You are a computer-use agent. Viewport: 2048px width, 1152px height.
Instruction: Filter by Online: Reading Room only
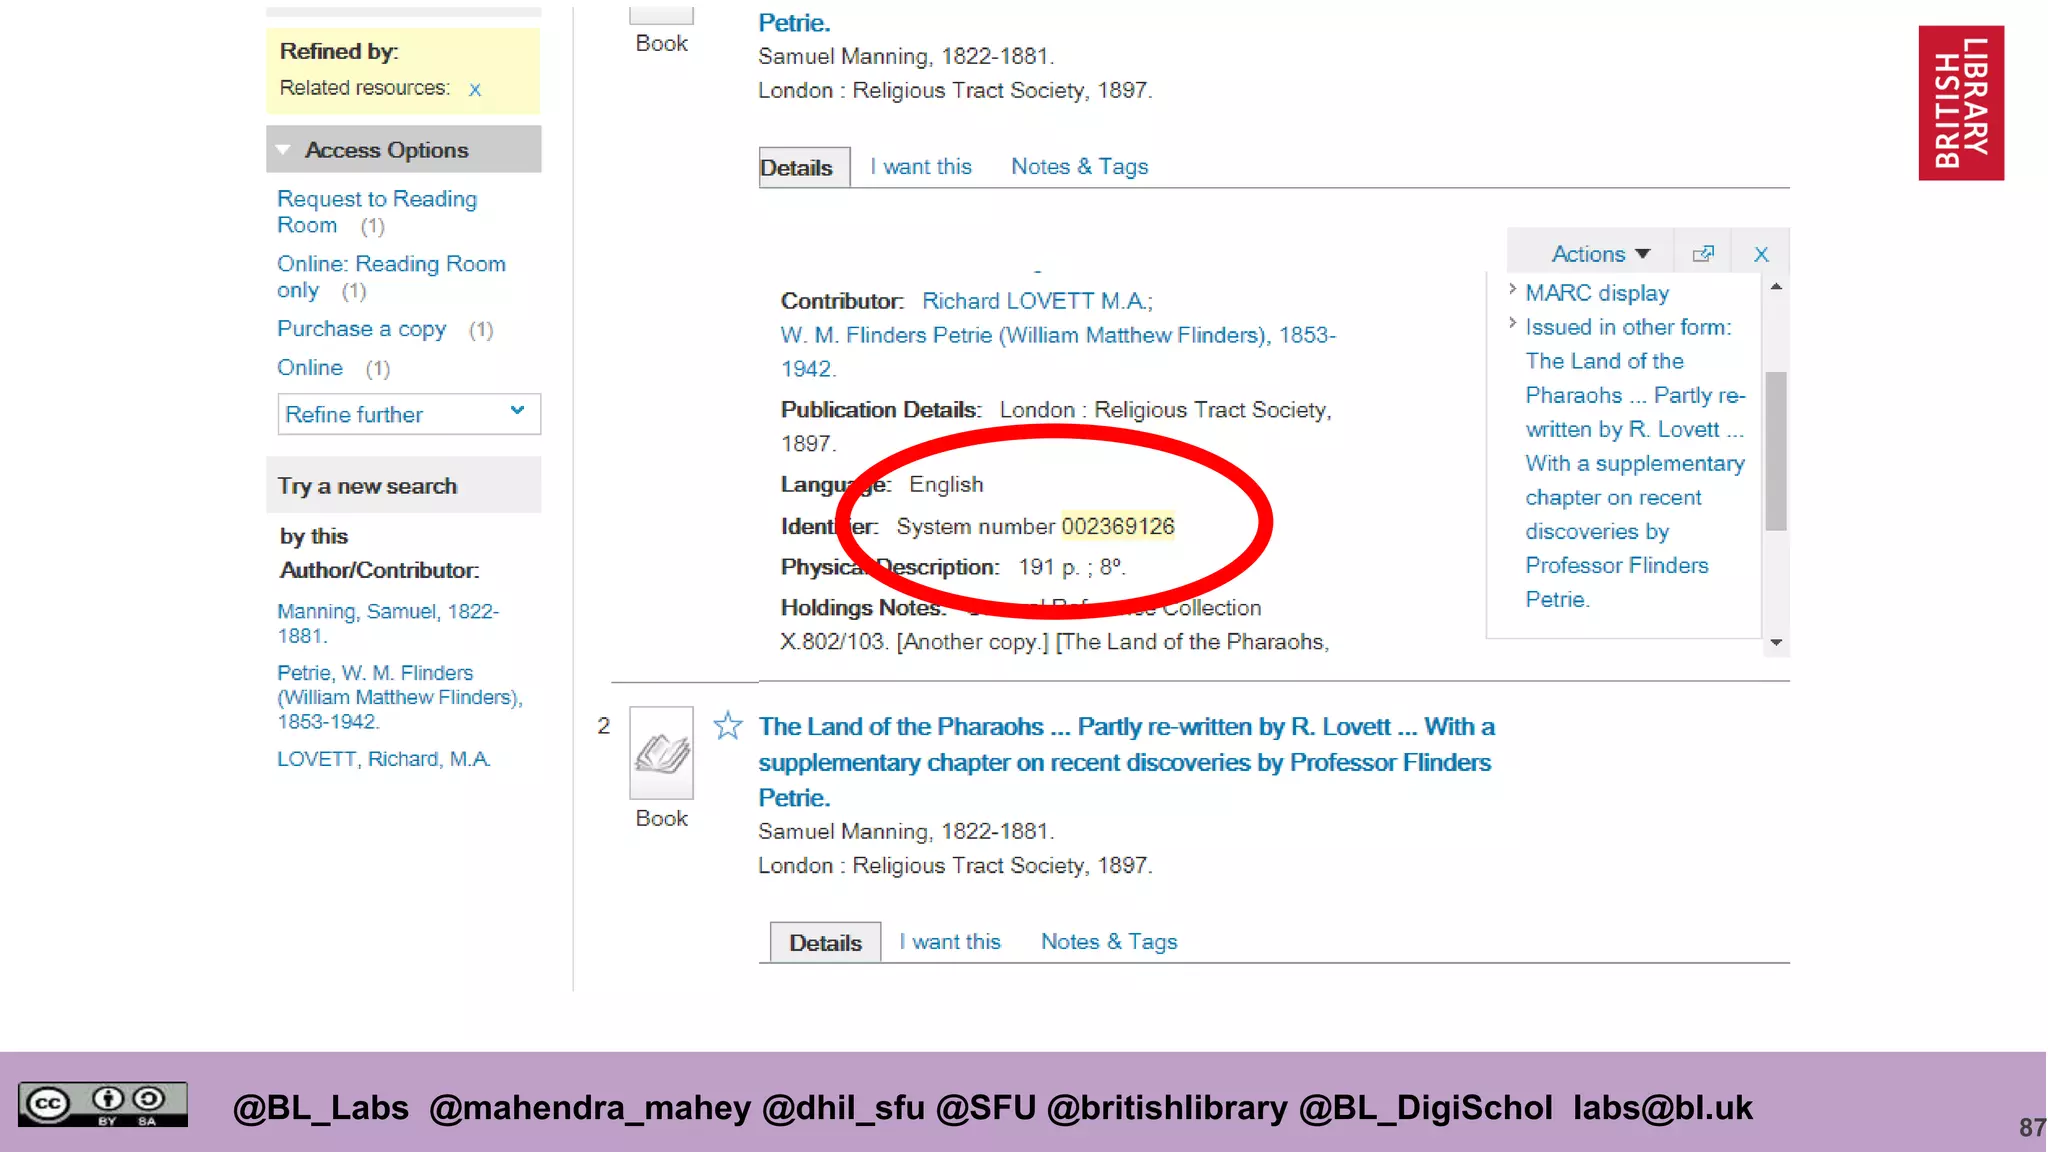click(391, 277)
